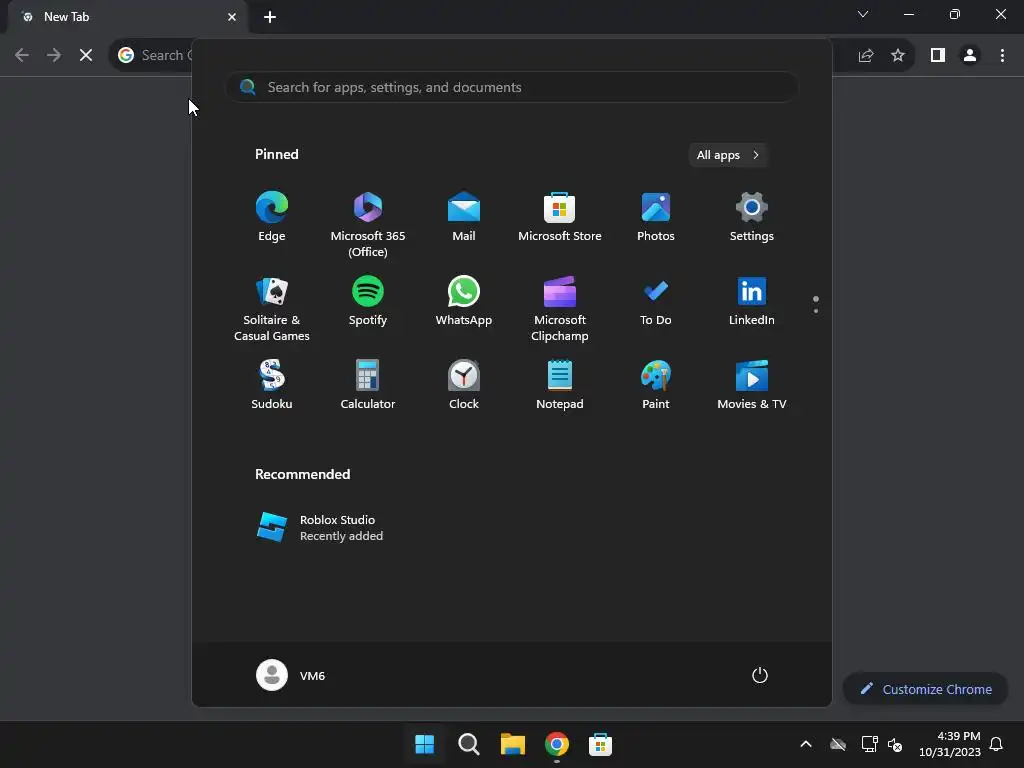Launch Movies & TV

752,385
